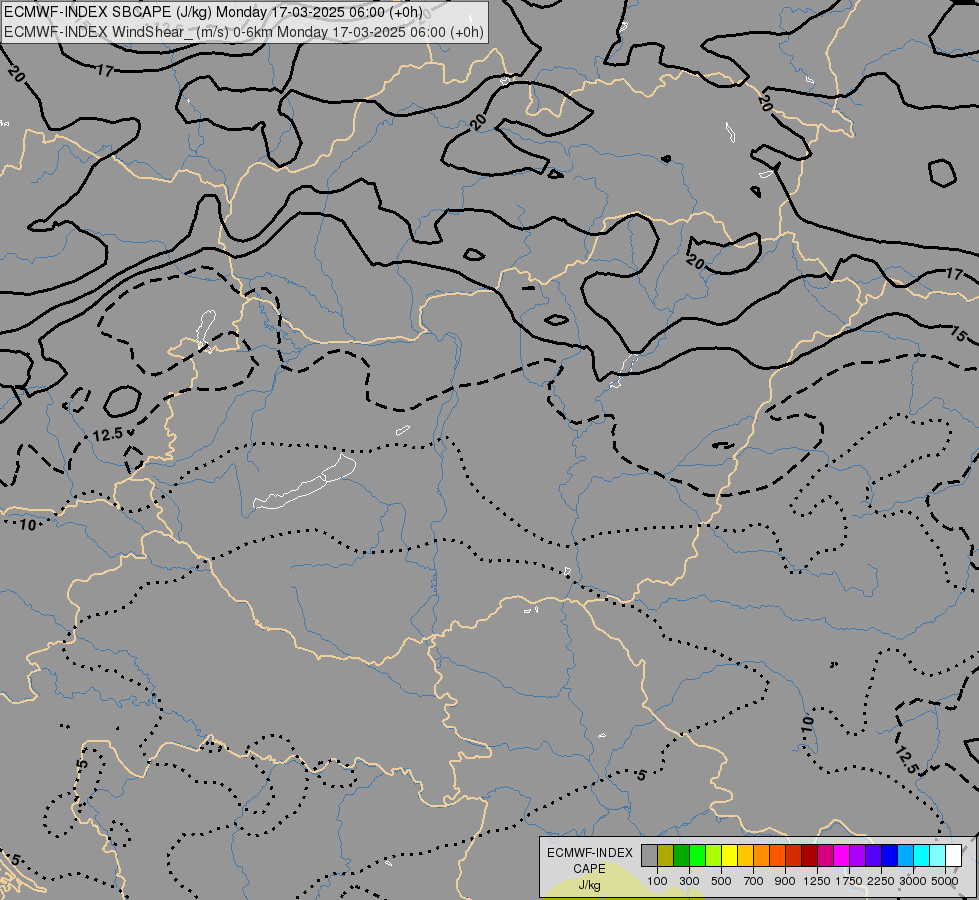Viewport: 979px width, 900px height.
Task: Click the 'ECMWF-INDEX SBCAPE (J/kg)' title line
Action: click(214, 12)
